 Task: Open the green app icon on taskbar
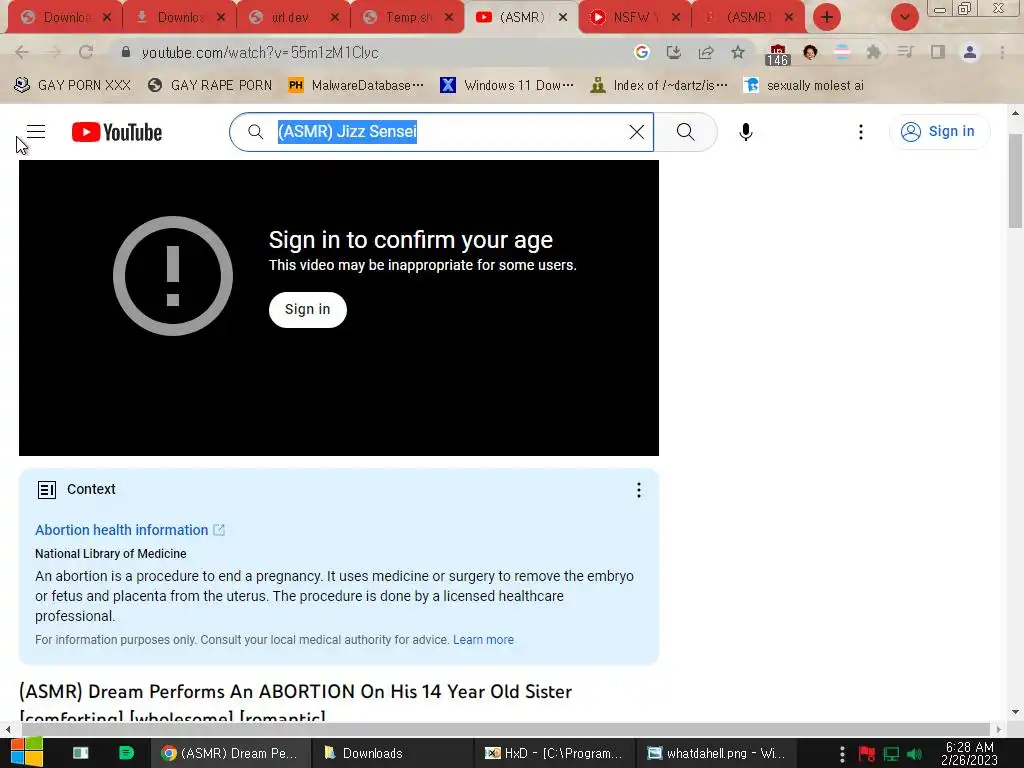click(x=126, y=753)
